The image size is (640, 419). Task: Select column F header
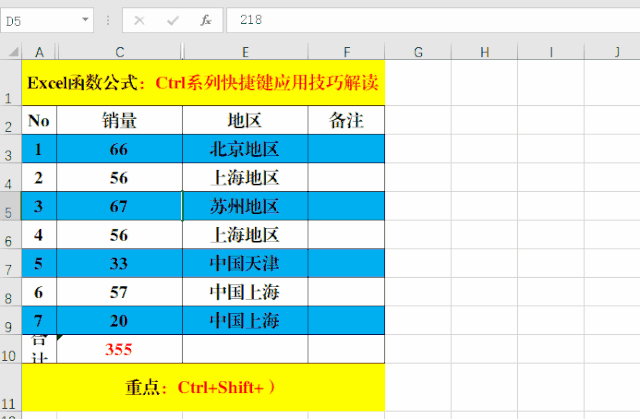347,52
